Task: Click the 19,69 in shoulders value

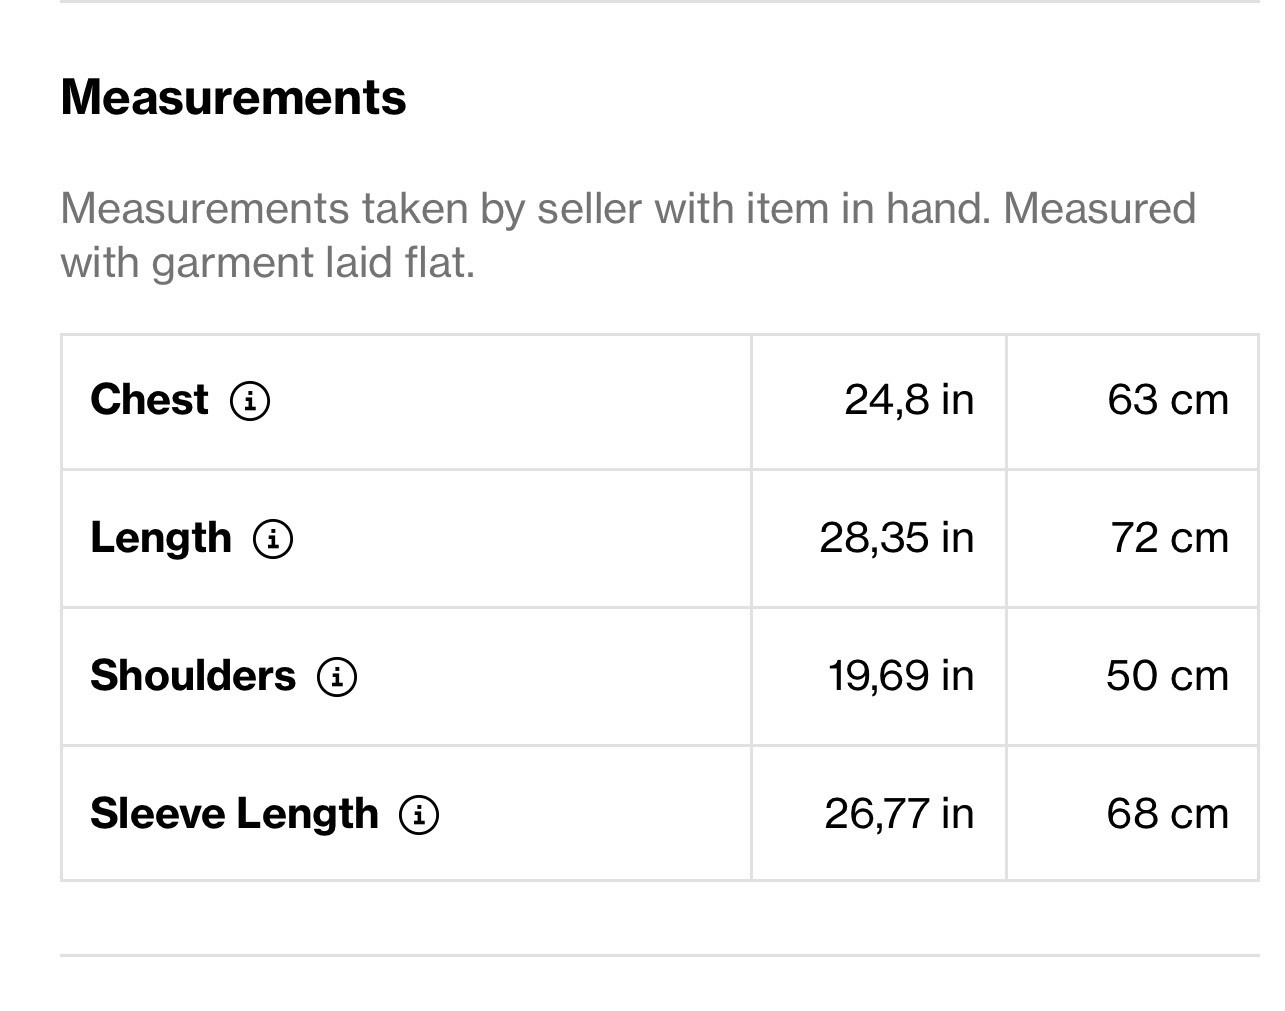Action: 900,676
